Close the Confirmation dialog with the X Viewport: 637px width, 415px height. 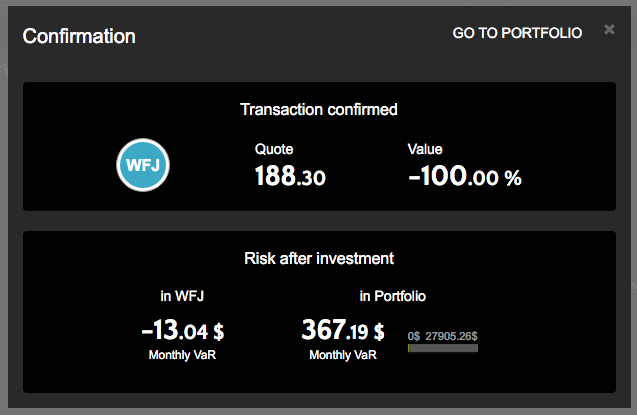pyautogui.click(x=609, y=30)
